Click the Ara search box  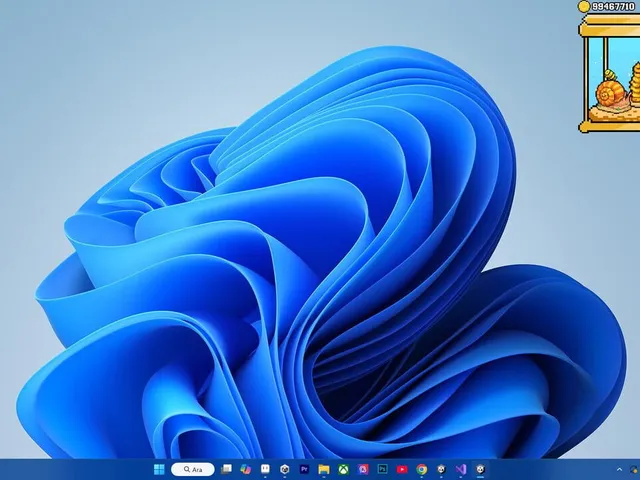[x=193, y=469]
